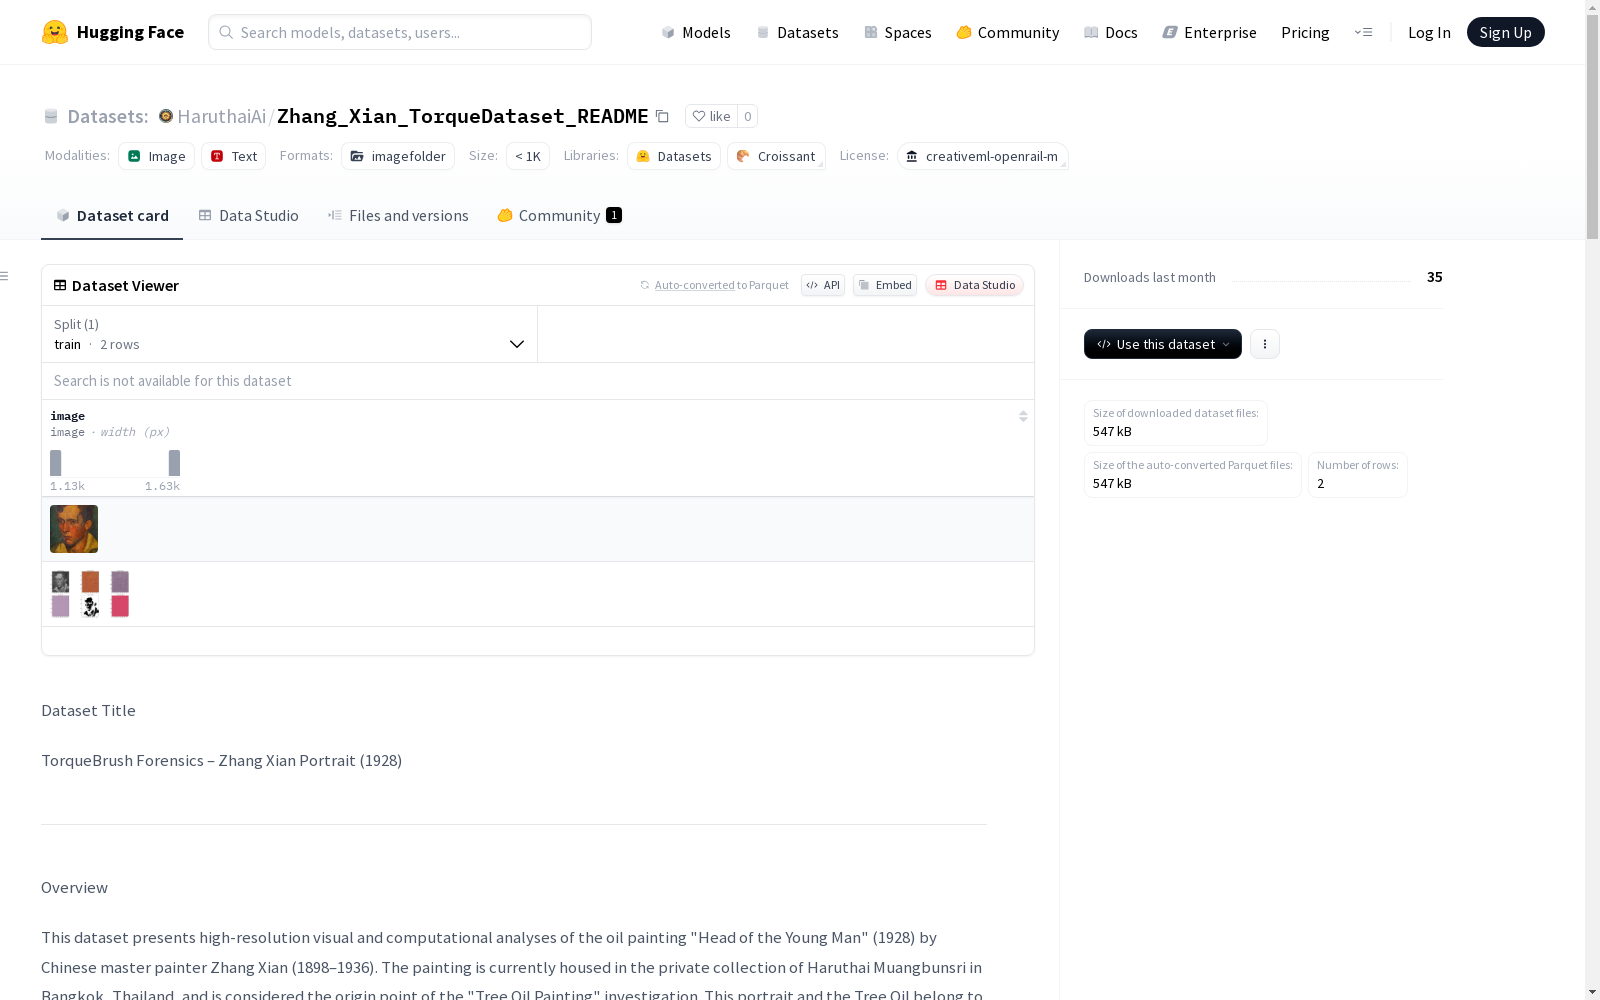Click the Datasets breadcrumb icon
Screen dimensions: 1600x1000
coord(51,116)
